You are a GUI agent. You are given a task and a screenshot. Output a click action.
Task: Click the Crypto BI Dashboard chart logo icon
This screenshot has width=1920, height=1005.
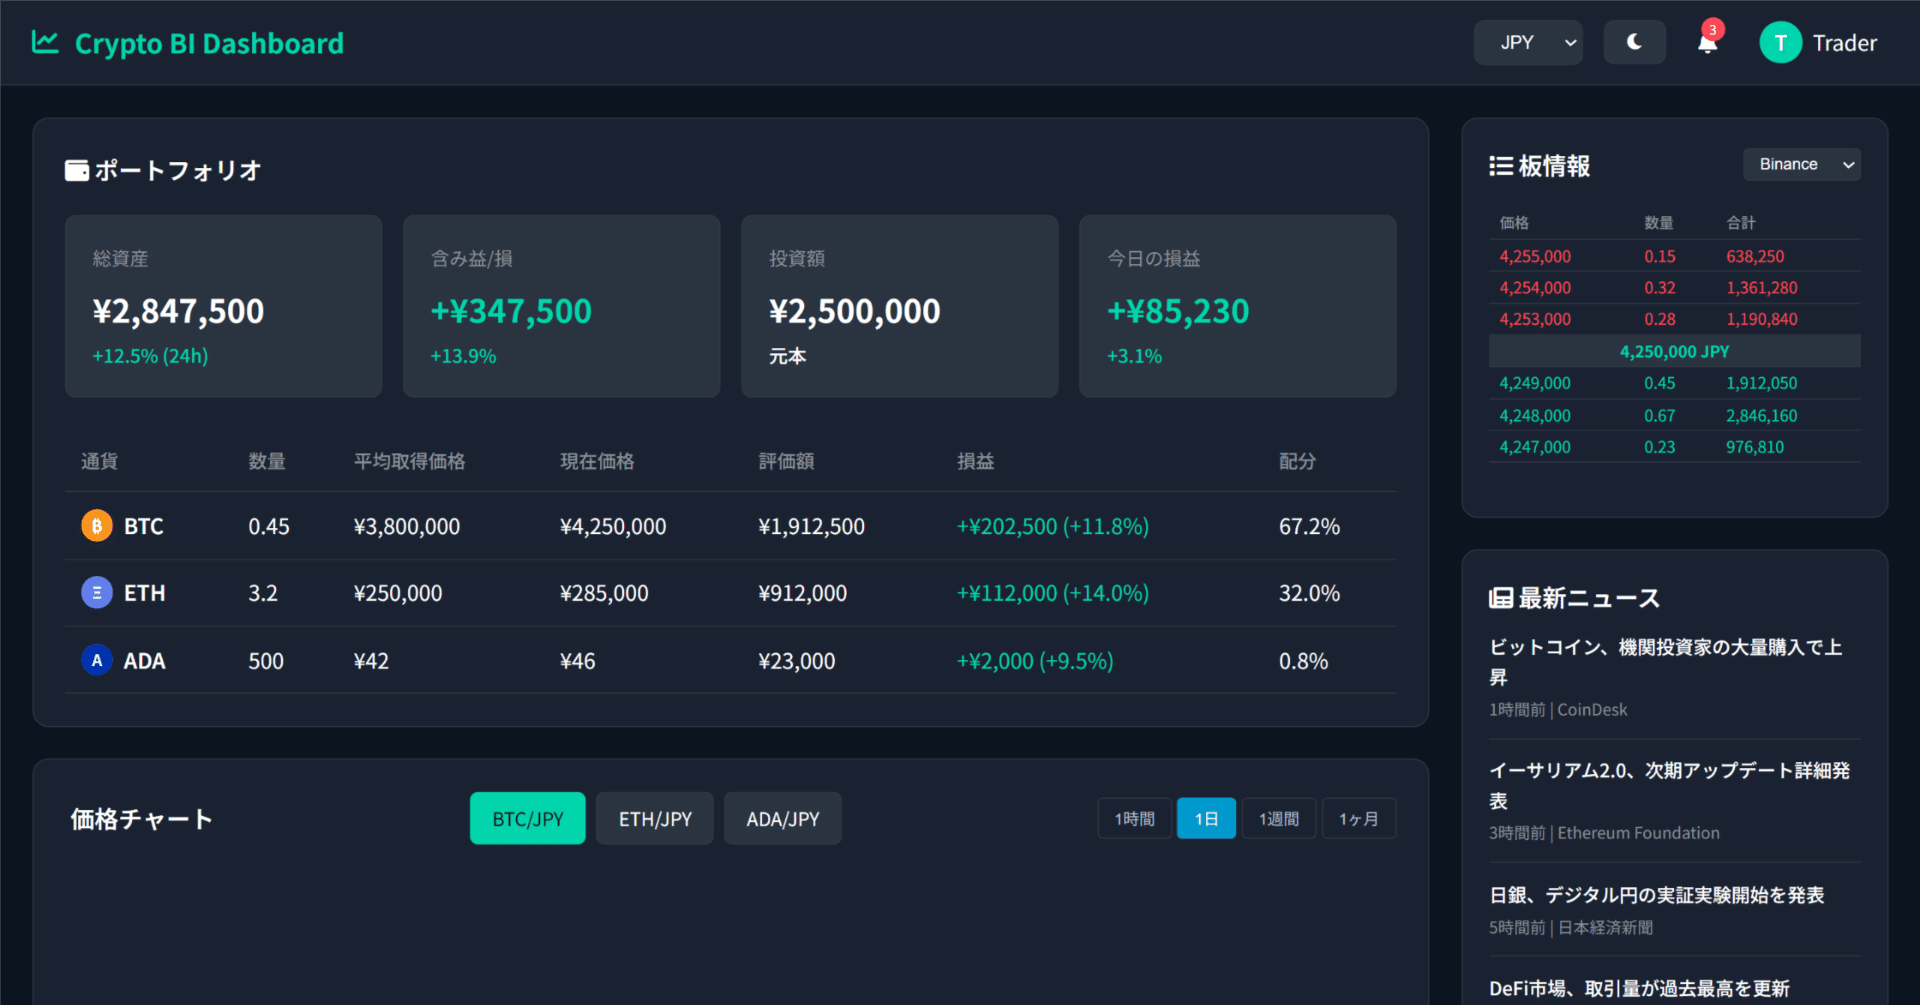44,42
